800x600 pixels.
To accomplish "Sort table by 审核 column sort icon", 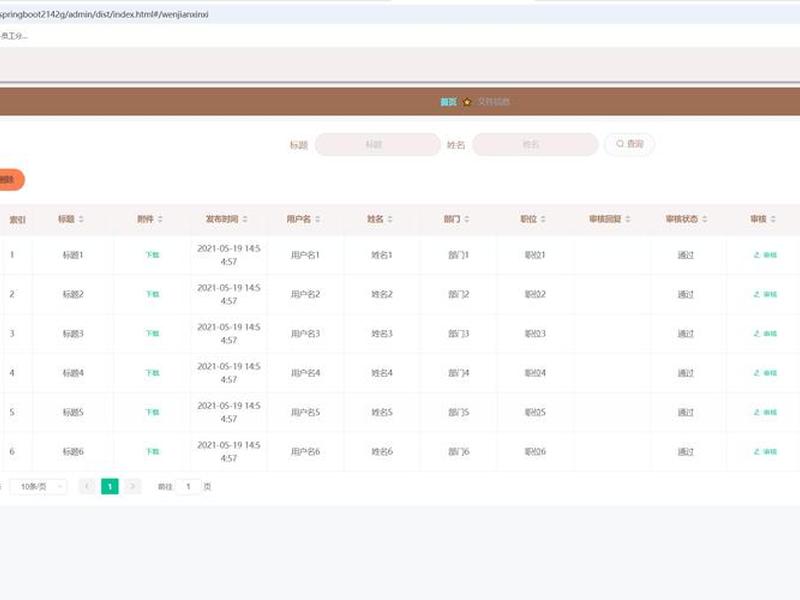I will [773, 219].
